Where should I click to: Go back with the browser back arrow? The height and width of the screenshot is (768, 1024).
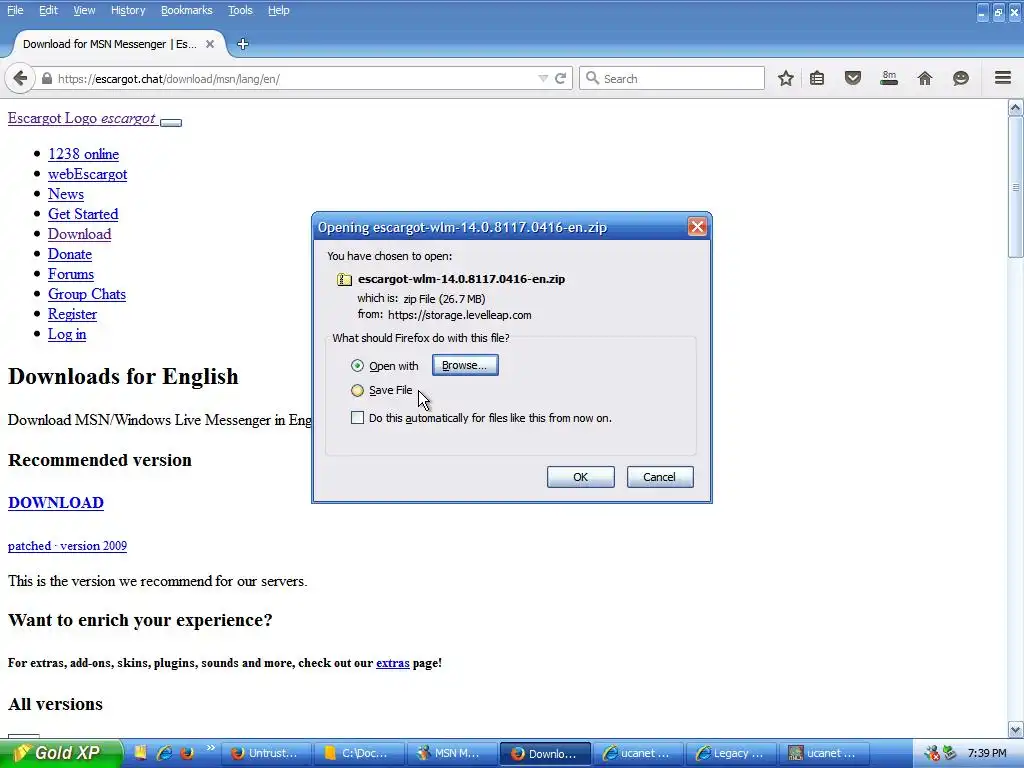[x=20, y=78]
